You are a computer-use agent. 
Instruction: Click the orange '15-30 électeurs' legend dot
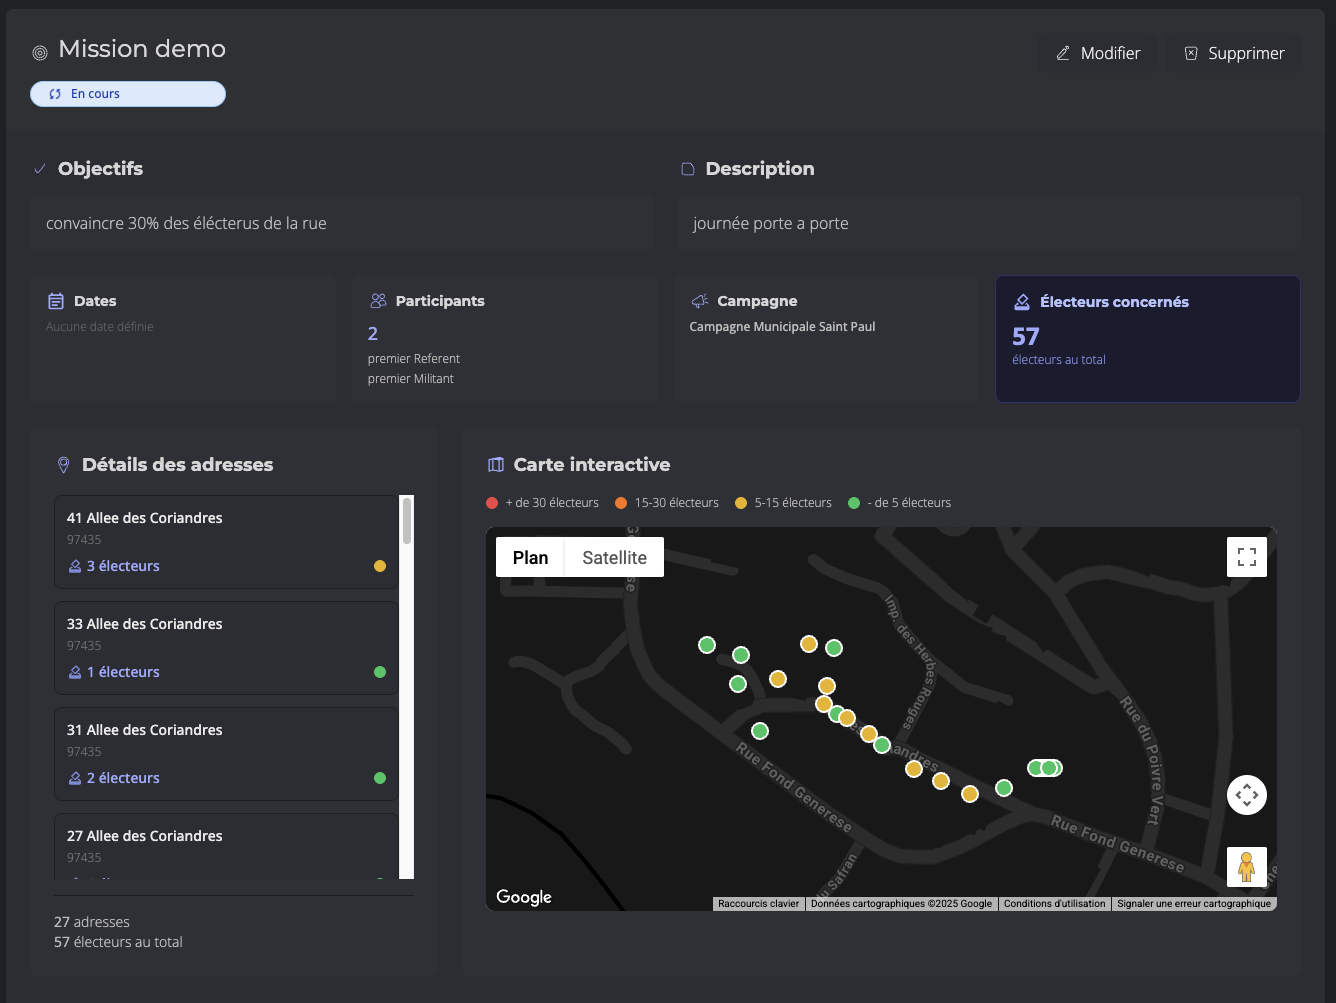pos(621,503)
